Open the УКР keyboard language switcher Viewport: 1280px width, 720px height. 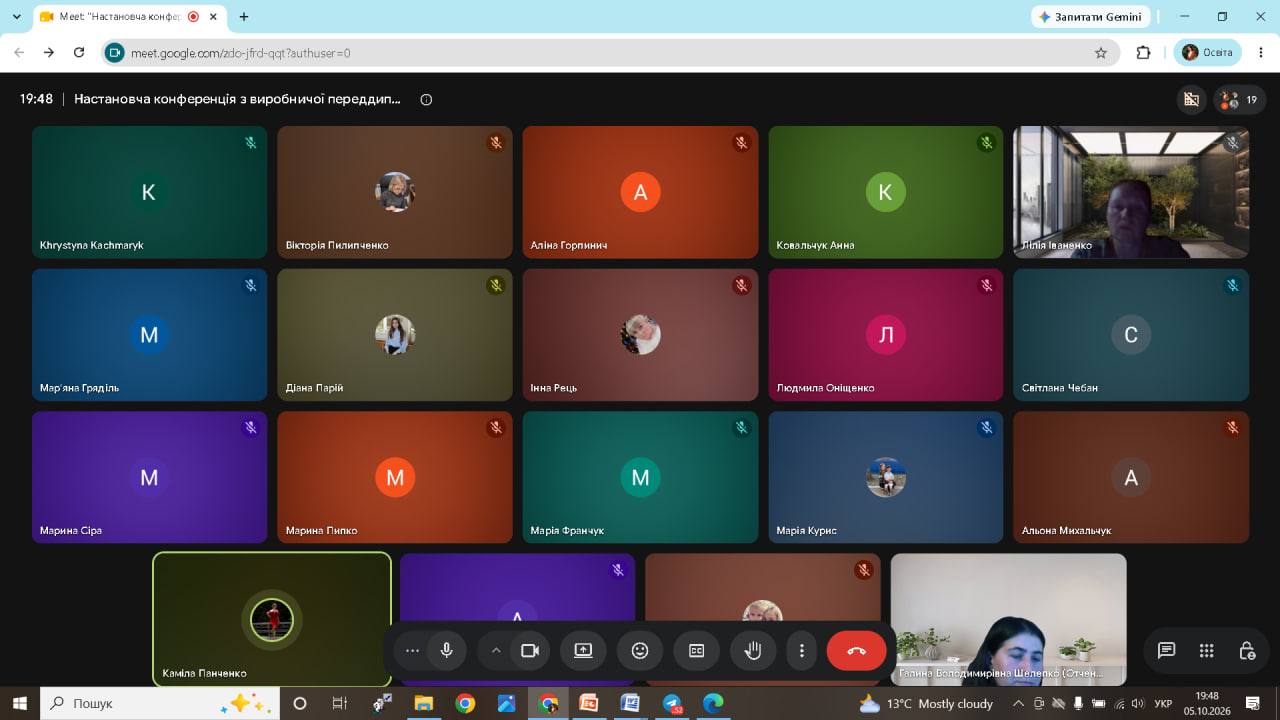click(1163, 703)
